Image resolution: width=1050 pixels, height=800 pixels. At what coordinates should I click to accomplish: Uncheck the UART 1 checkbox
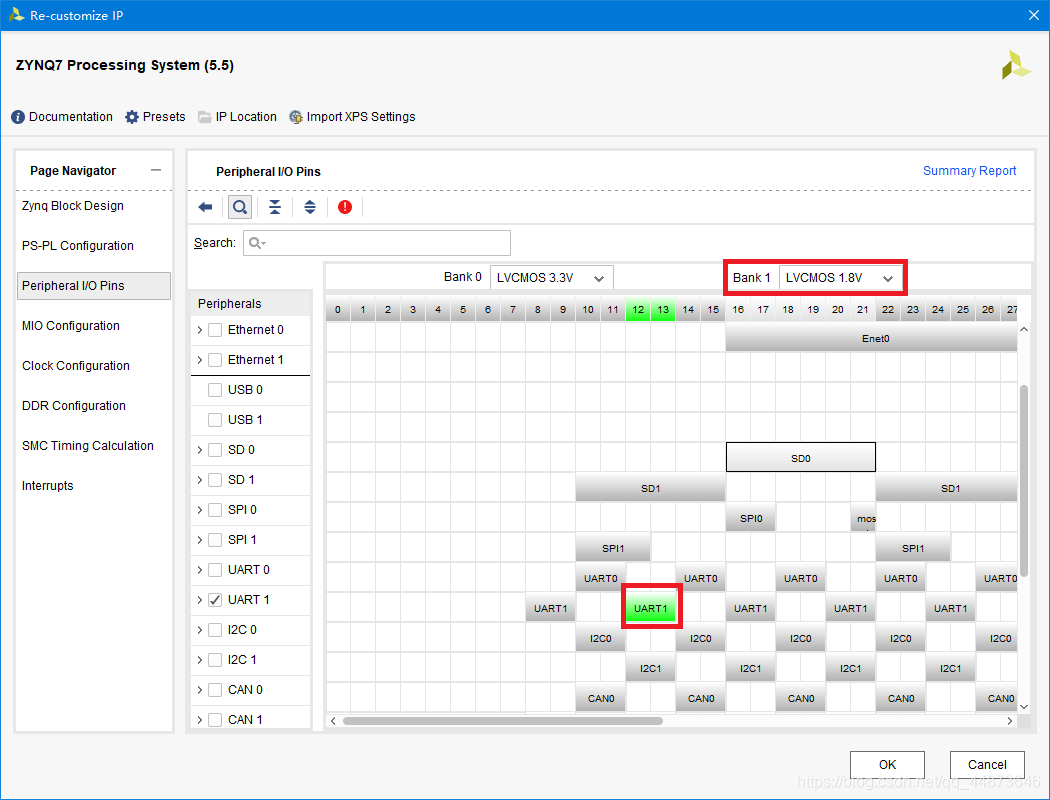point(215,600)
